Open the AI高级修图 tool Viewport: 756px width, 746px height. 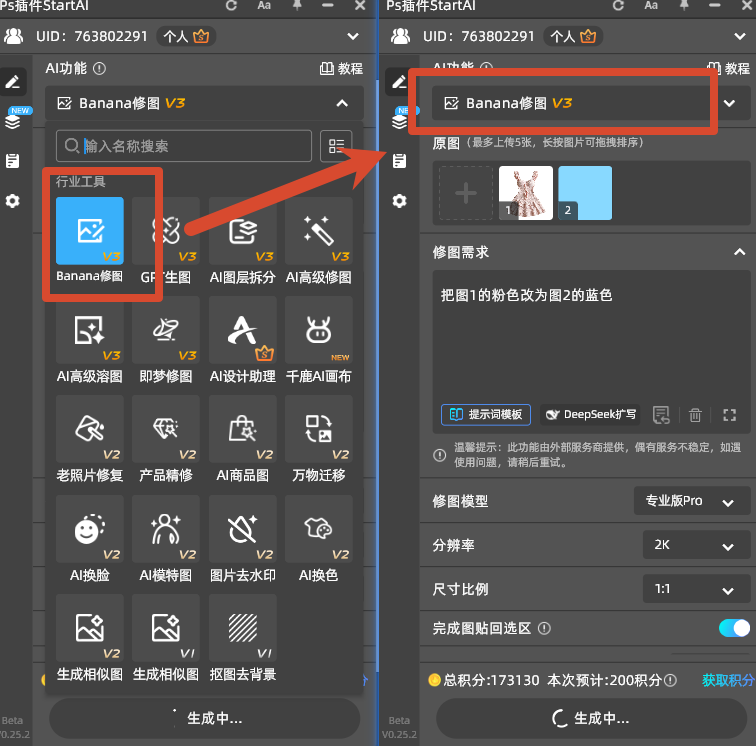[319, 231]
